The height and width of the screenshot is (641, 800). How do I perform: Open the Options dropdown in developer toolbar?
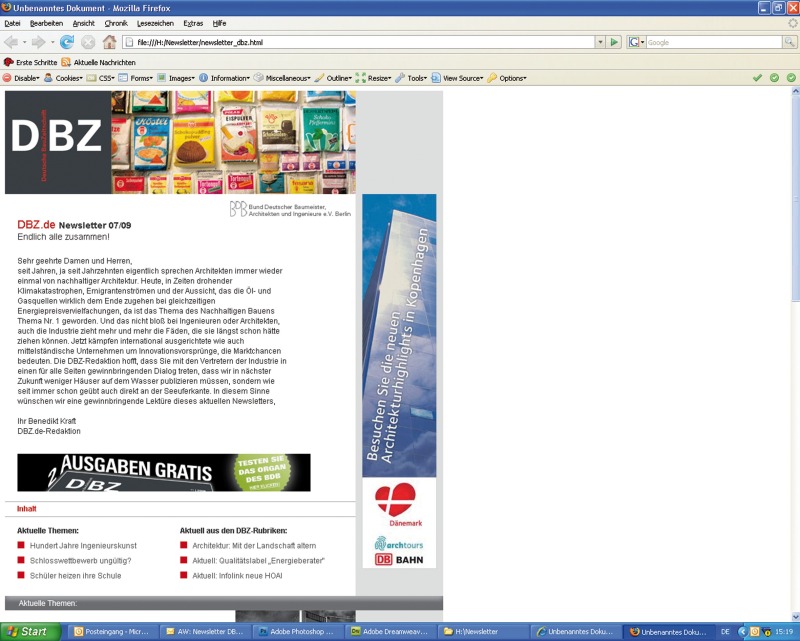tap(507, 78)
